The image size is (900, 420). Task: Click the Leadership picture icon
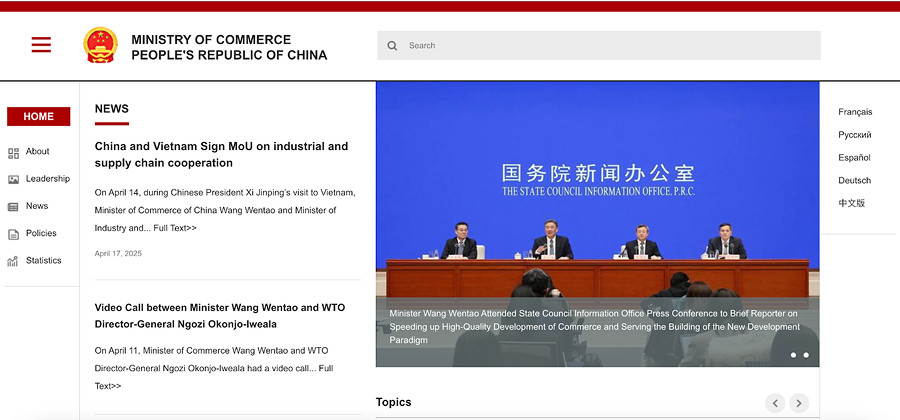point(13,180)
